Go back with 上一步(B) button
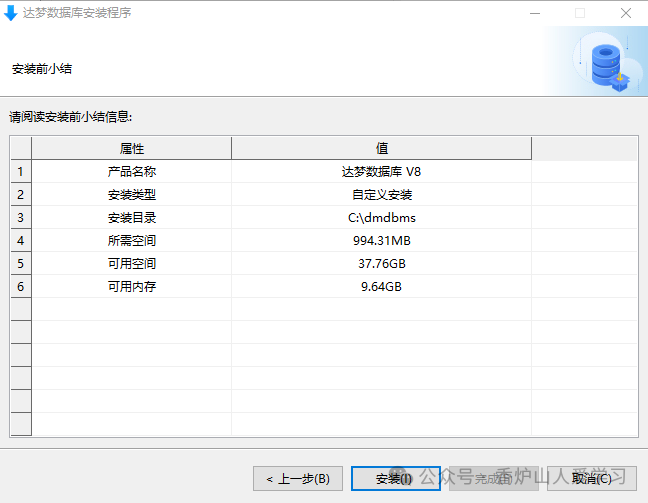 coord(298,479)
